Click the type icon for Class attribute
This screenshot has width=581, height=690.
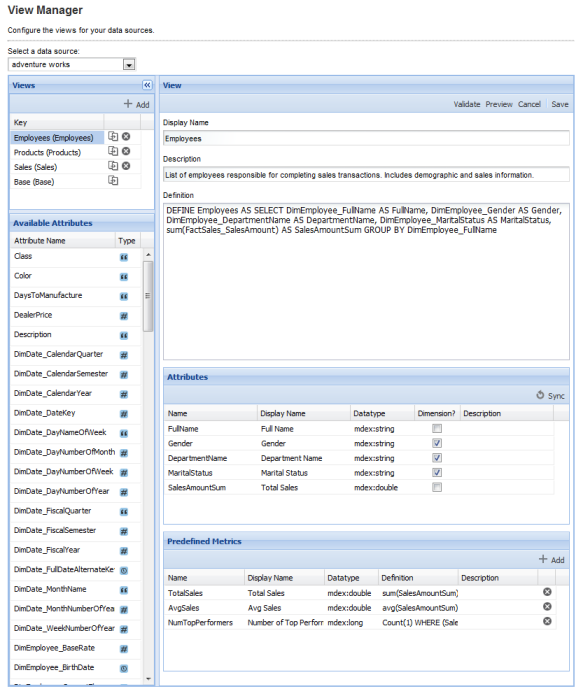[124, 257]
